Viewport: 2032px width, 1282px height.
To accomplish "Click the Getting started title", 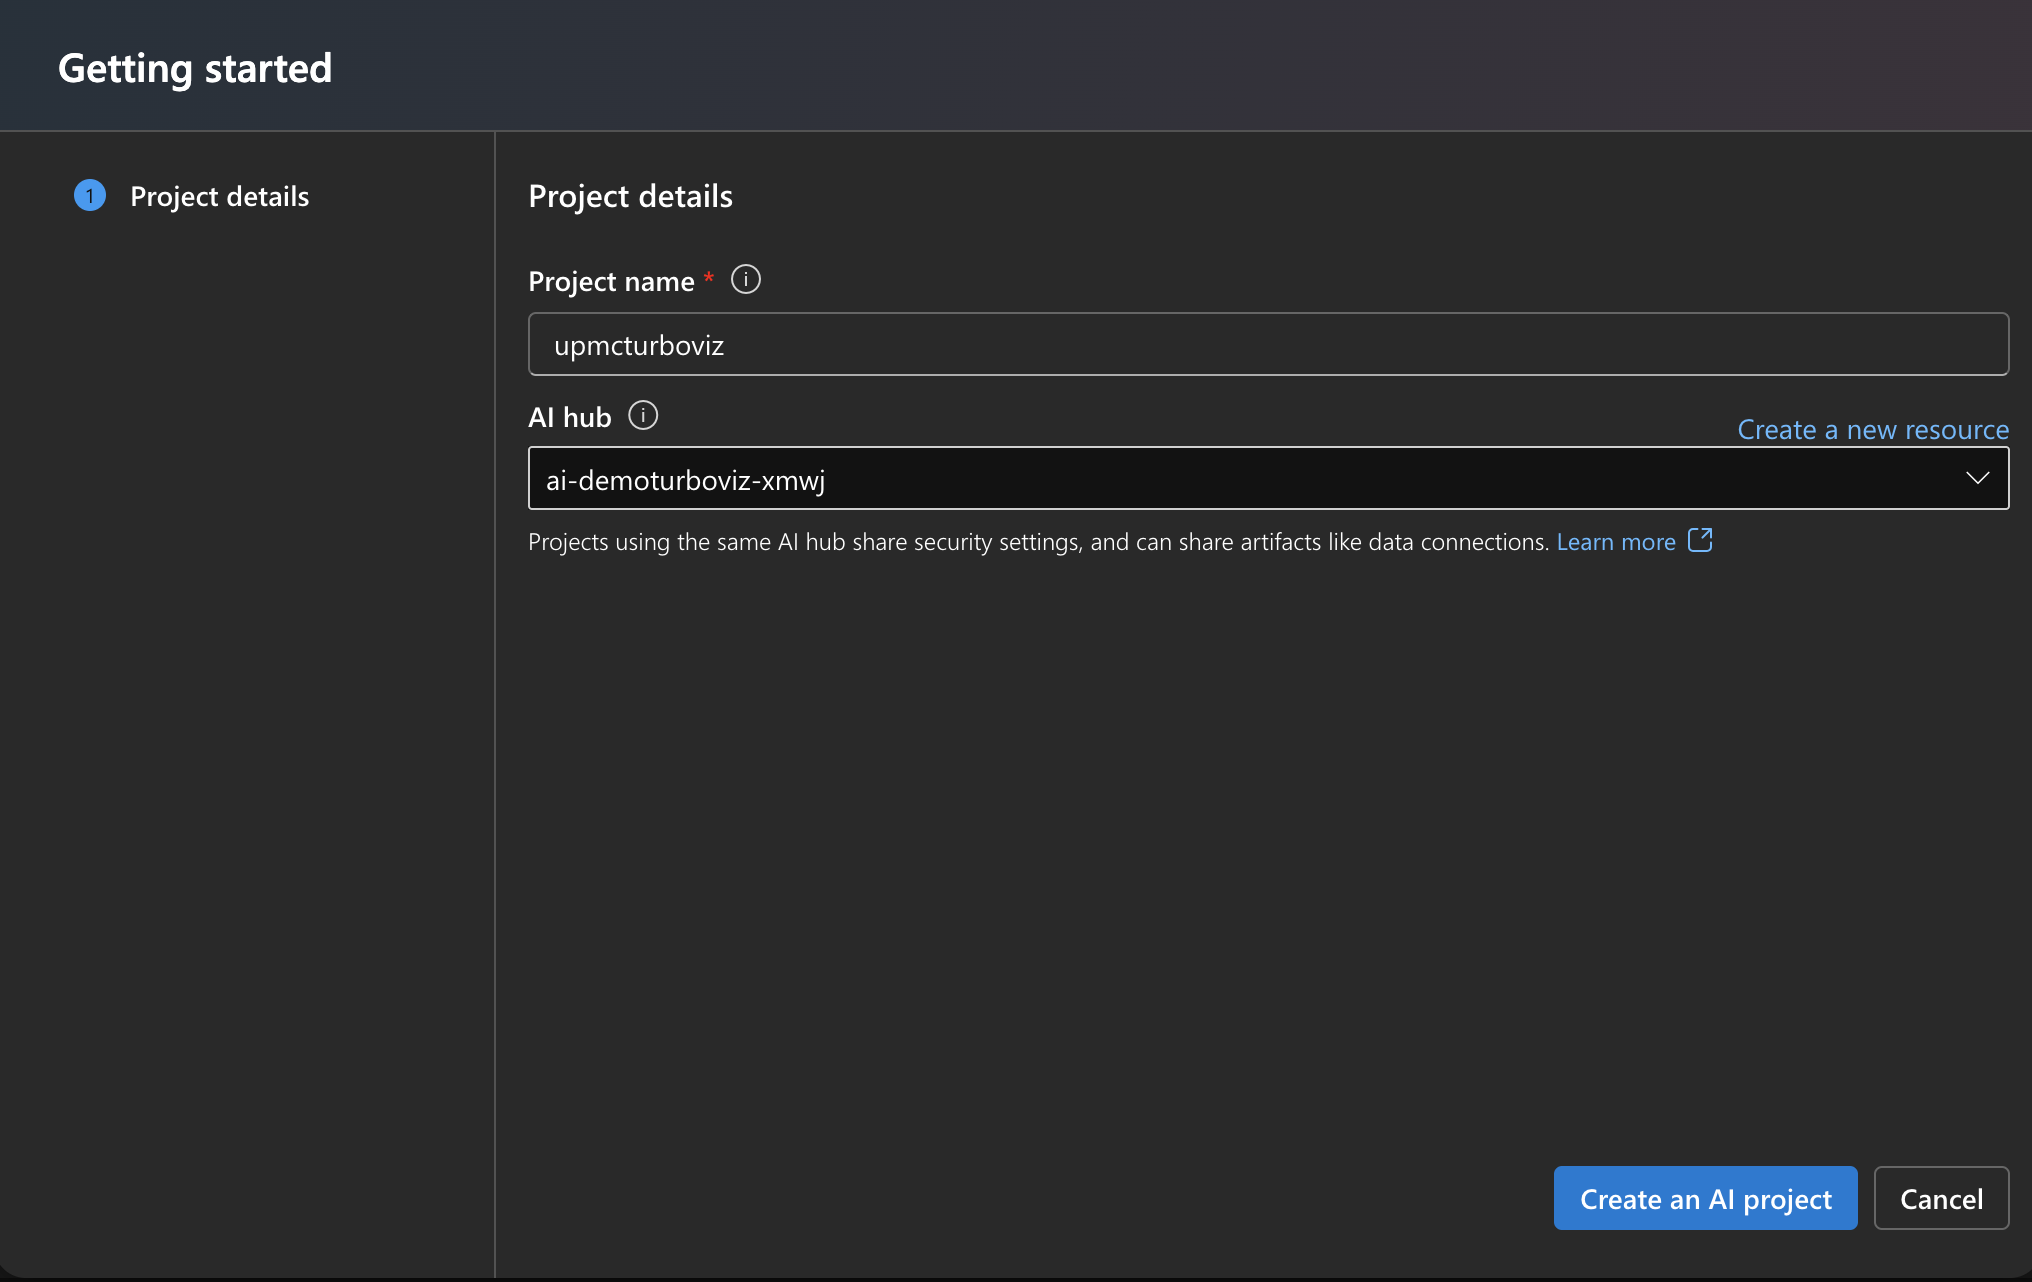I will click(x=195, y=68).
